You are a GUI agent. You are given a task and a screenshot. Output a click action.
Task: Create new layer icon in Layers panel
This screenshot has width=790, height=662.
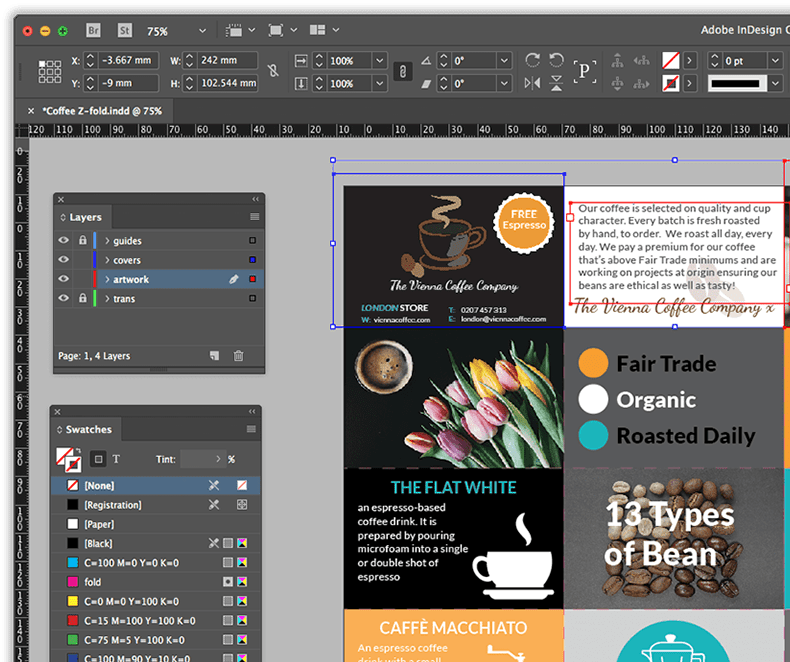coord(215,356)
